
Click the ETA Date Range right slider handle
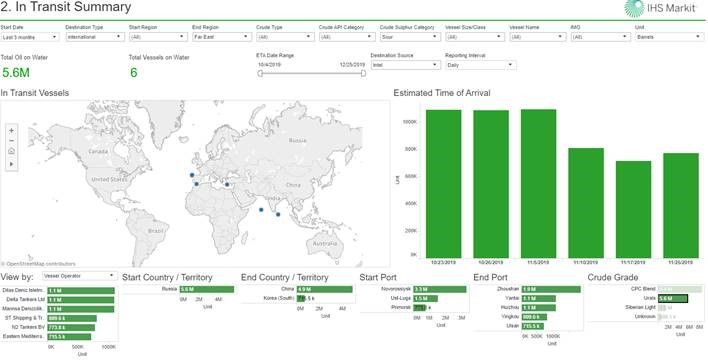[363, 73]
